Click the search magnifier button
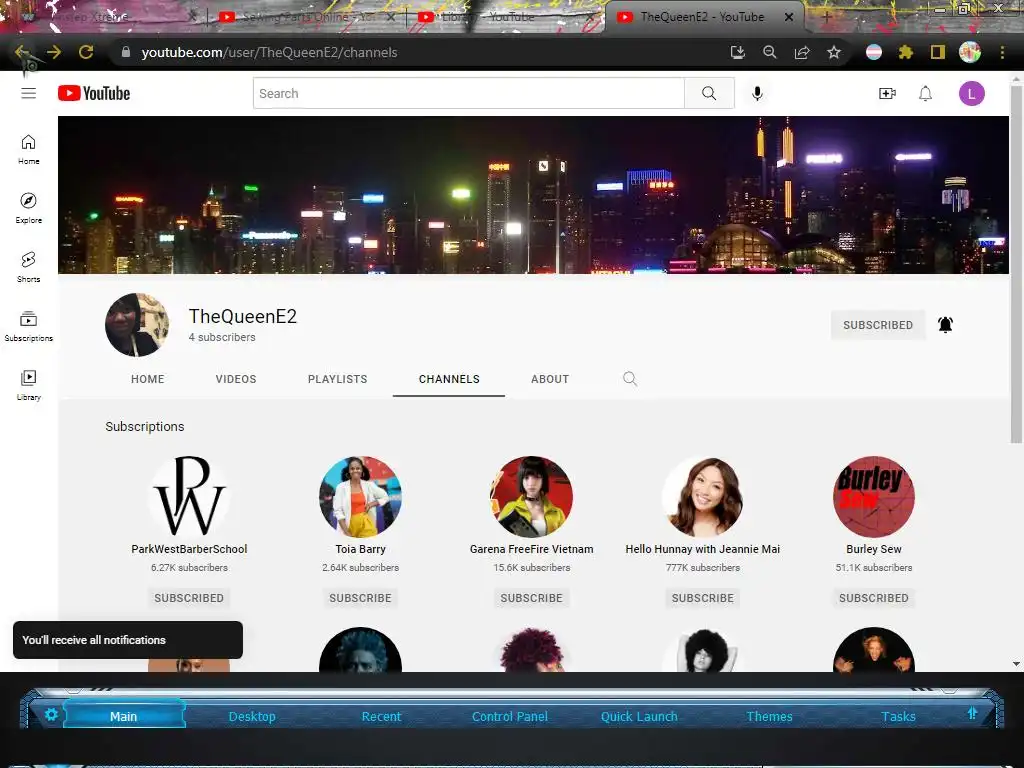The image size is (1024, 768). pos(709,93)
